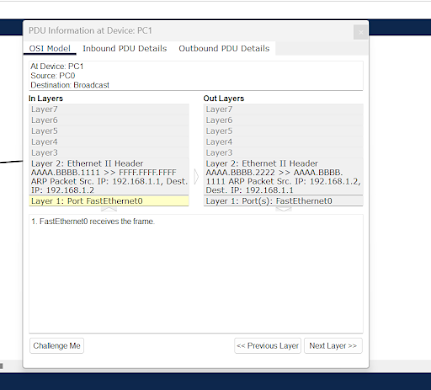Click the Out Layers heading
The height and width of the screenshot is (390, 431).
point(224,98)
